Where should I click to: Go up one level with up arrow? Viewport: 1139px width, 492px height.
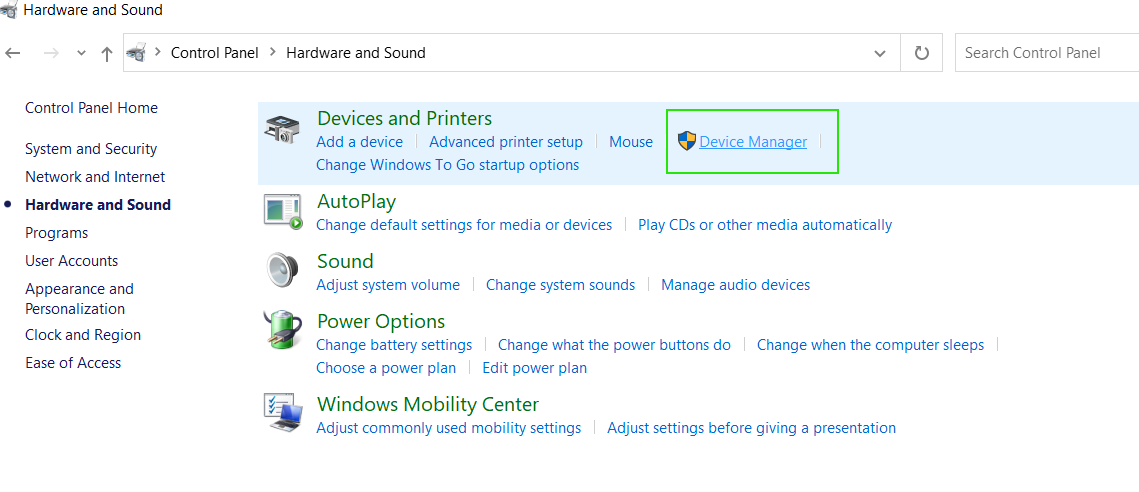point(107,53)
